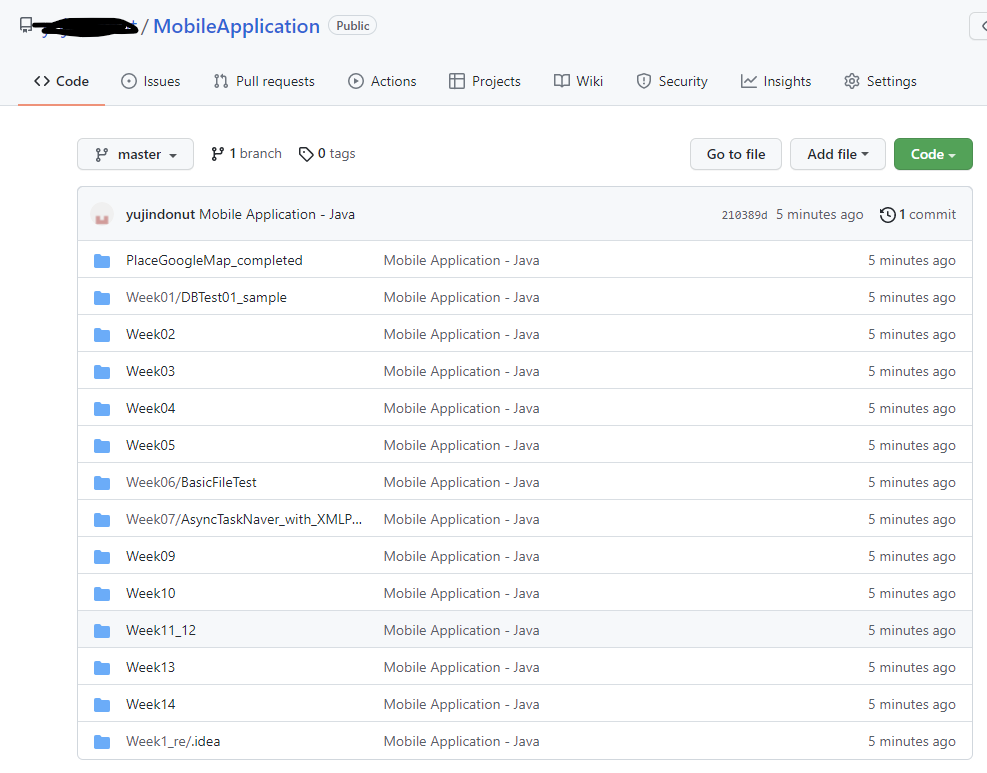Viewport: 987px width, 773px height.
Task: Open the Week05 folder
Action: tap(150, 446)
